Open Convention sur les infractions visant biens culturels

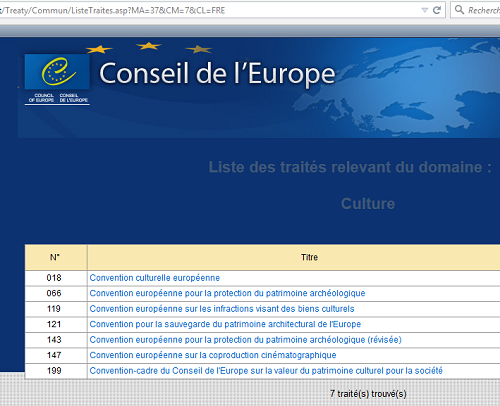pos(222,309)
